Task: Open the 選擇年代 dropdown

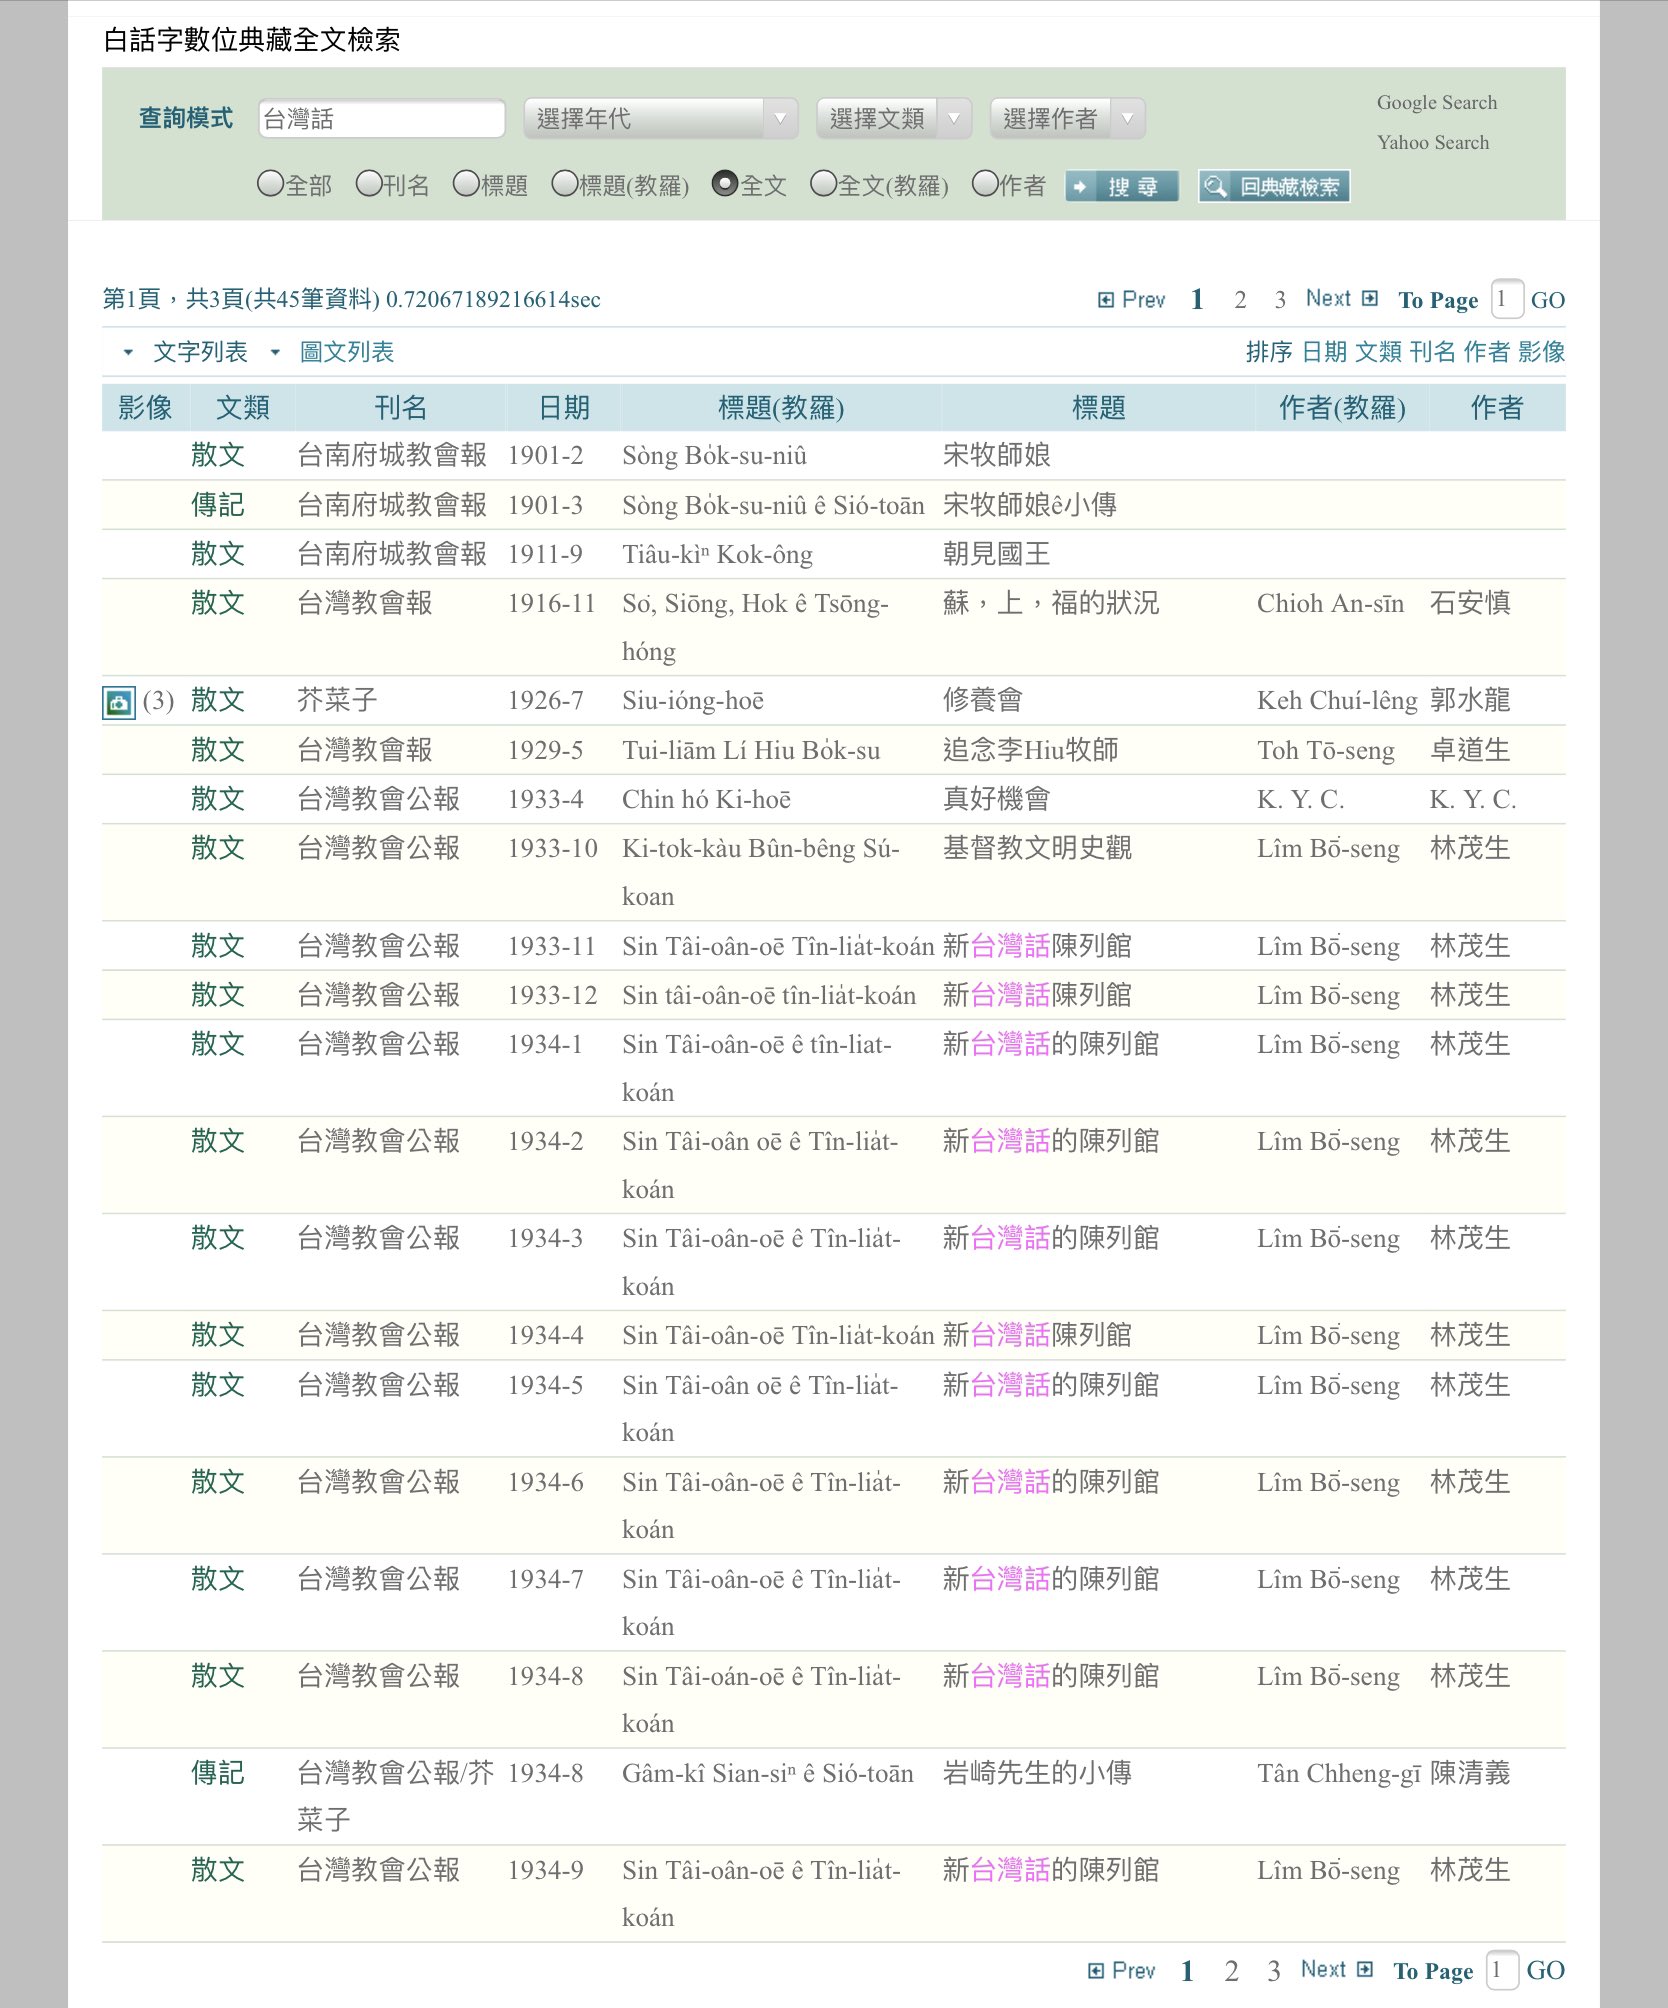Action: 661,119
